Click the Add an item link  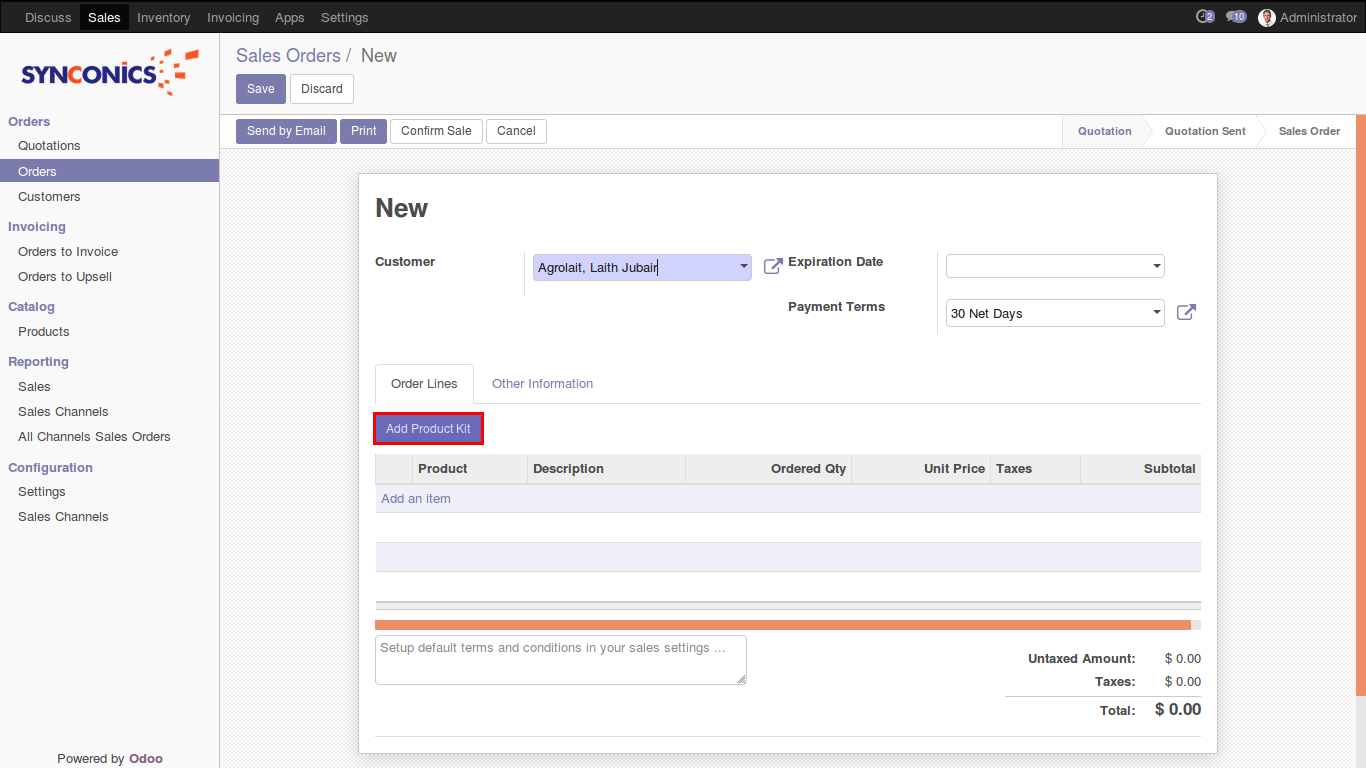tap(416, 499)
